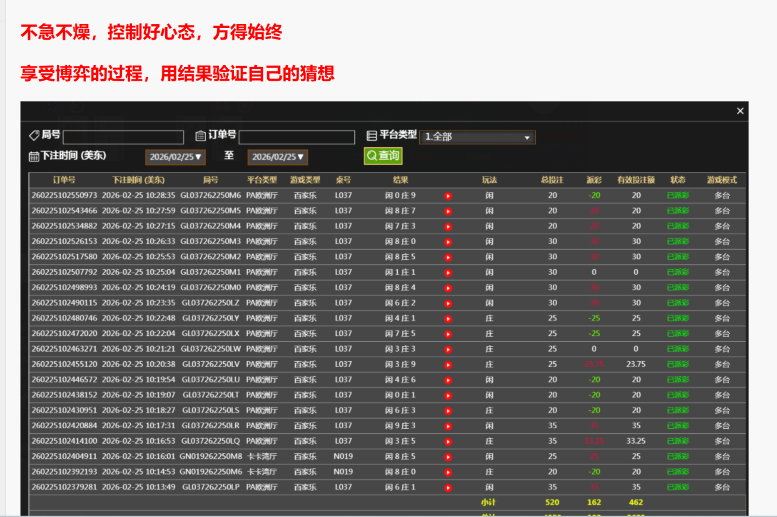The width and height of the screenshot is (777, 517).
Task: Click the 游戏模式 column header
Action: tap(722, 180)
